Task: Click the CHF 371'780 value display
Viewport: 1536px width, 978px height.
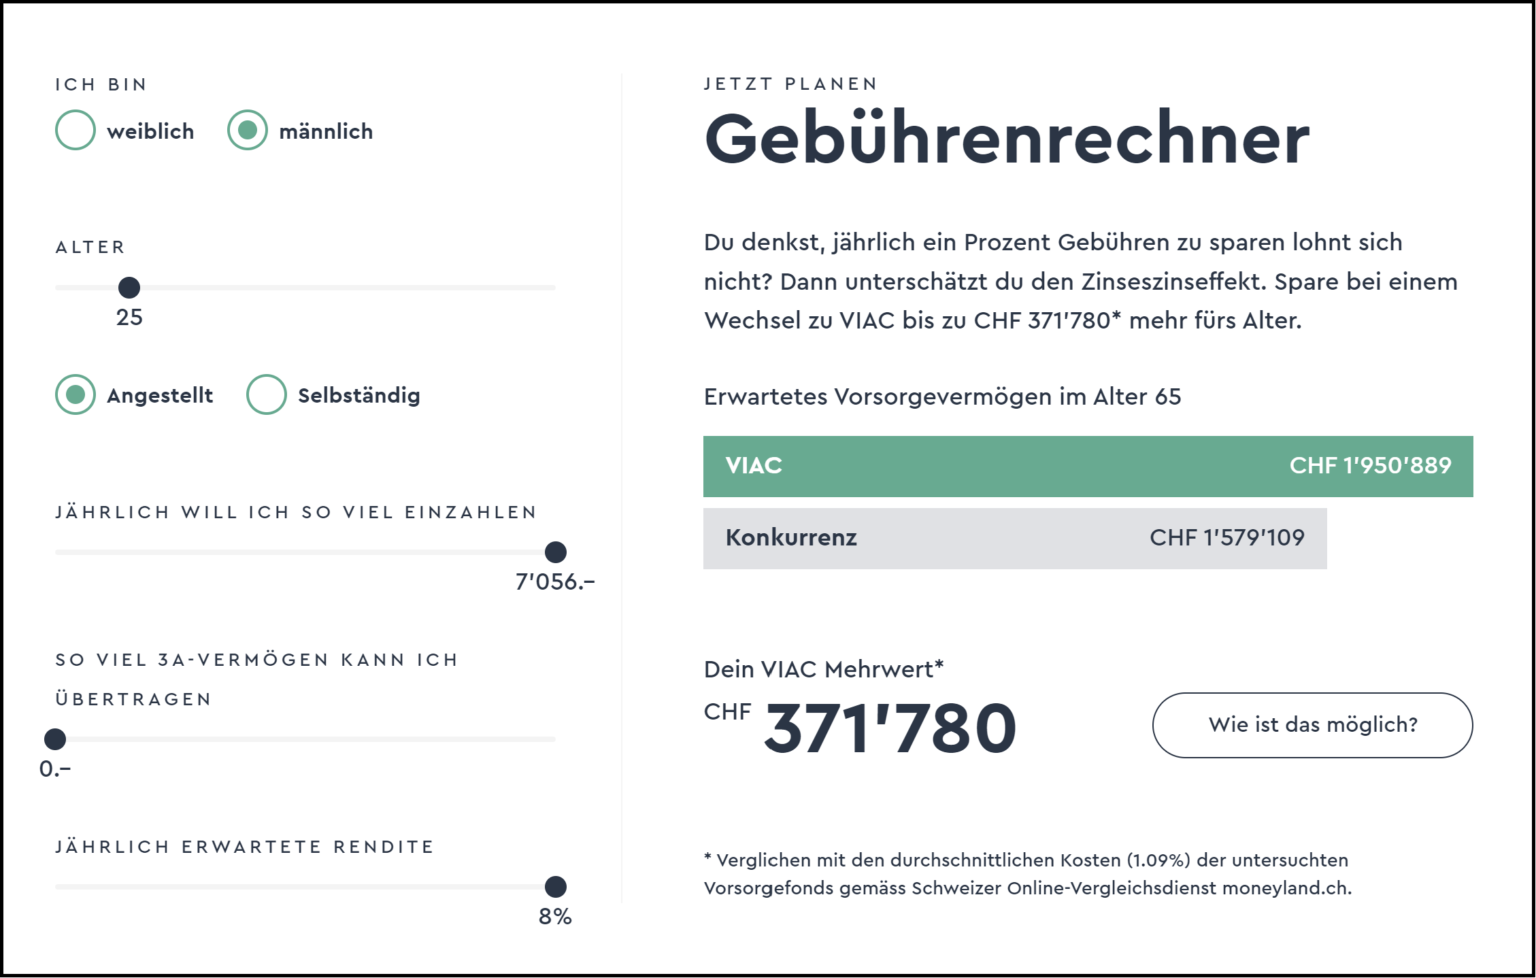Action: coord(888,727)
